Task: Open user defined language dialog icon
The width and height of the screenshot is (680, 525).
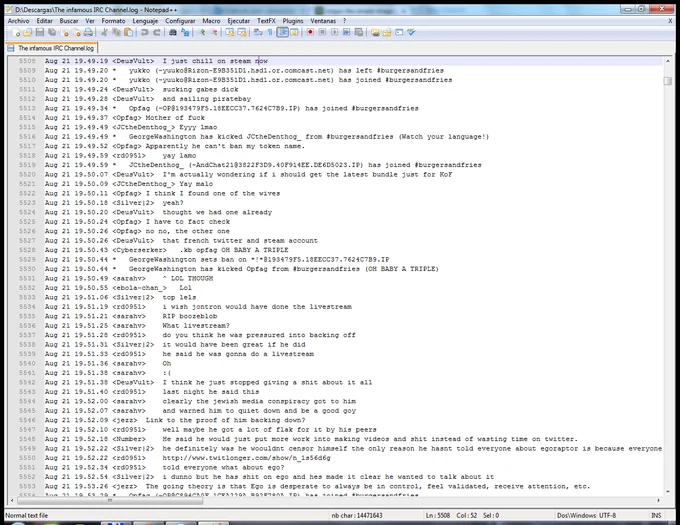Action: [294, 32]
